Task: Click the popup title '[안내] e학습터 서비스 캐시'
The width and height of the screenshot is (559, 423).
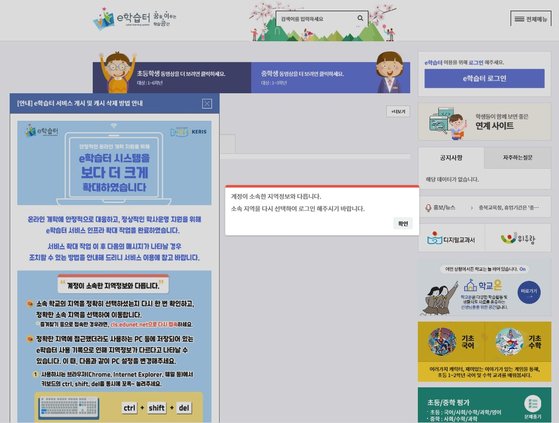Action: [80, 103]
